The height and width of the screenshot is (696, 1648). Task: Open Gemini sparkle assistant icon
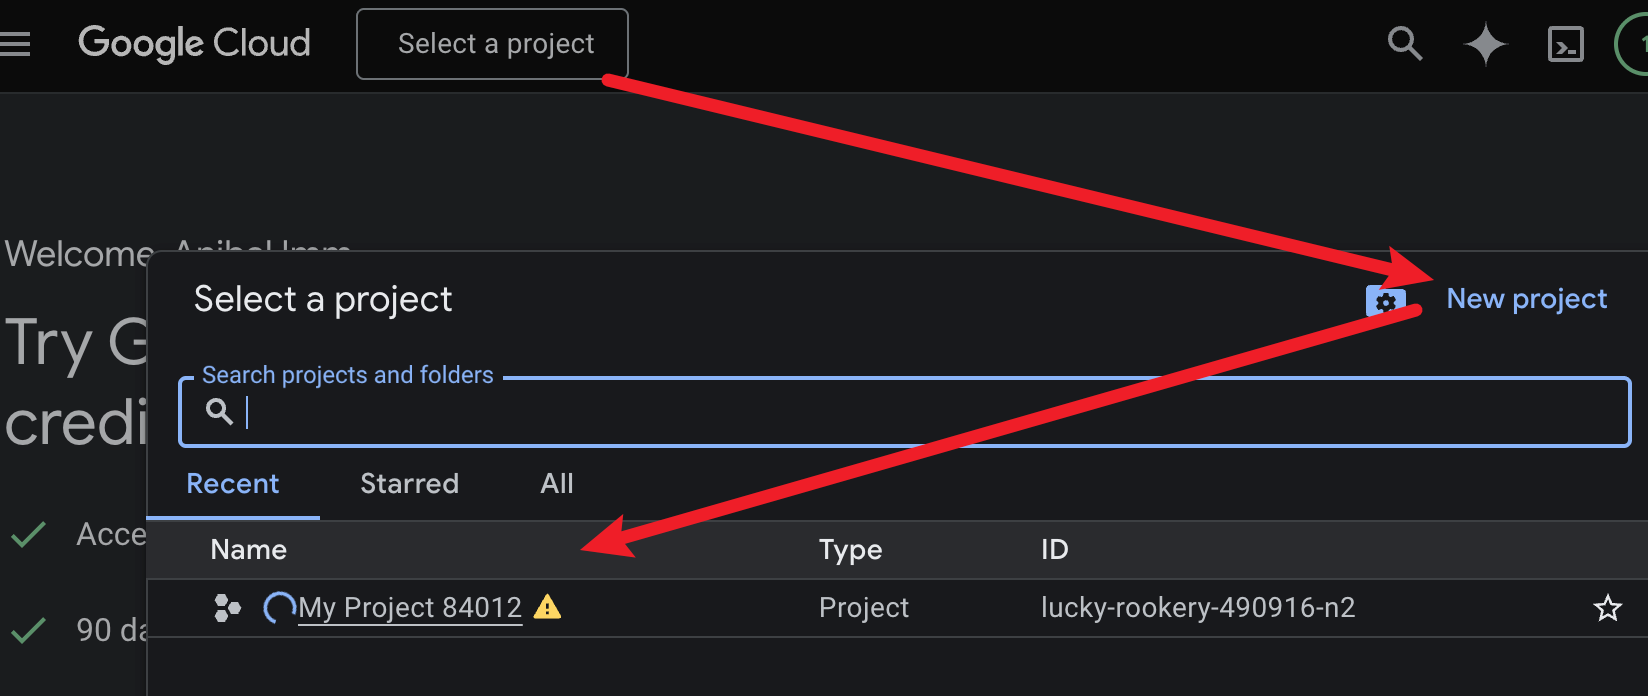1485,45
